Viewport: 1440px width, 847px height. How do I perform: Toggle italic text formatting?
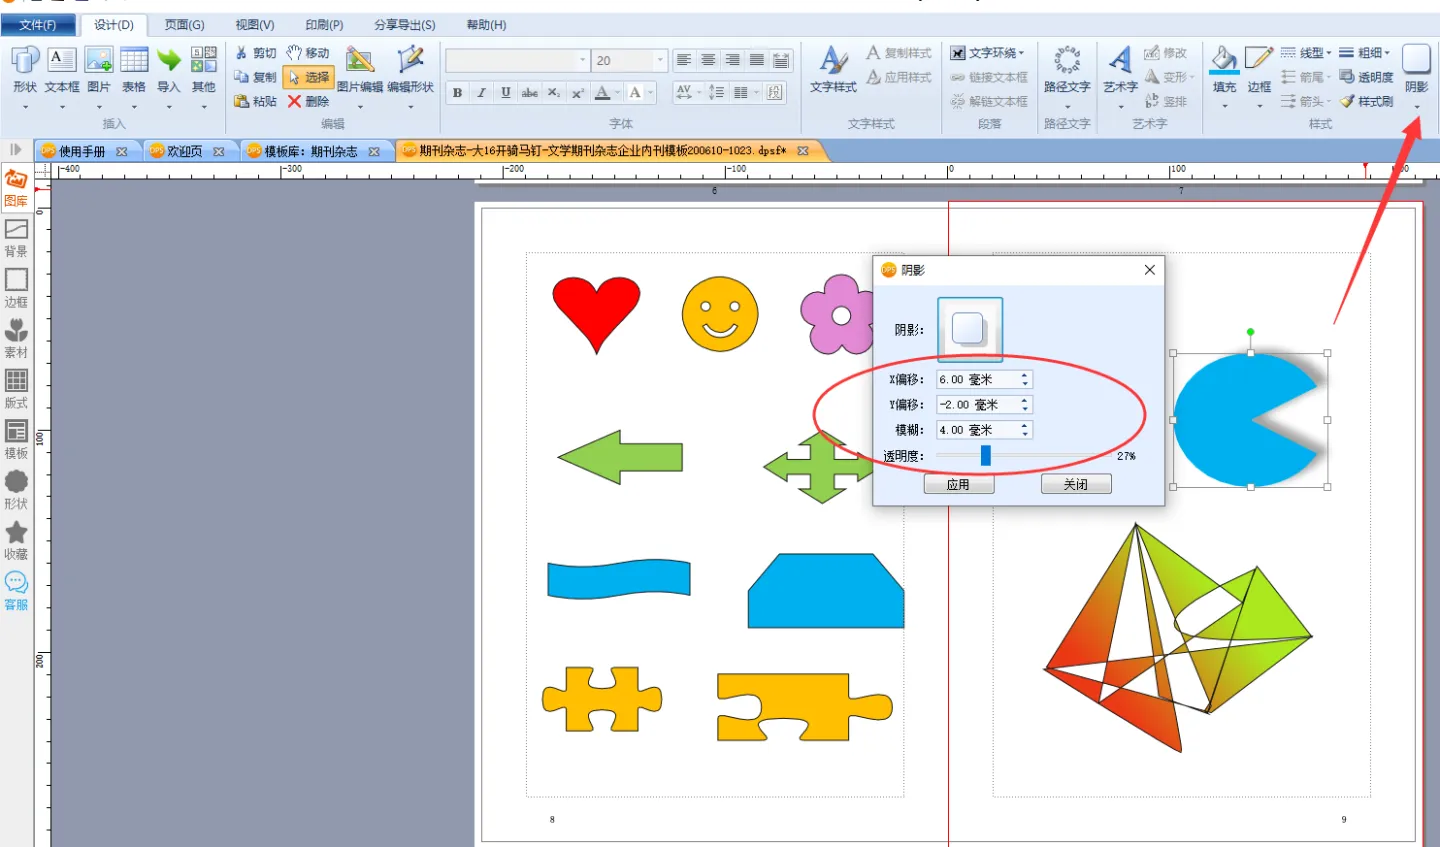coord(481,93)
